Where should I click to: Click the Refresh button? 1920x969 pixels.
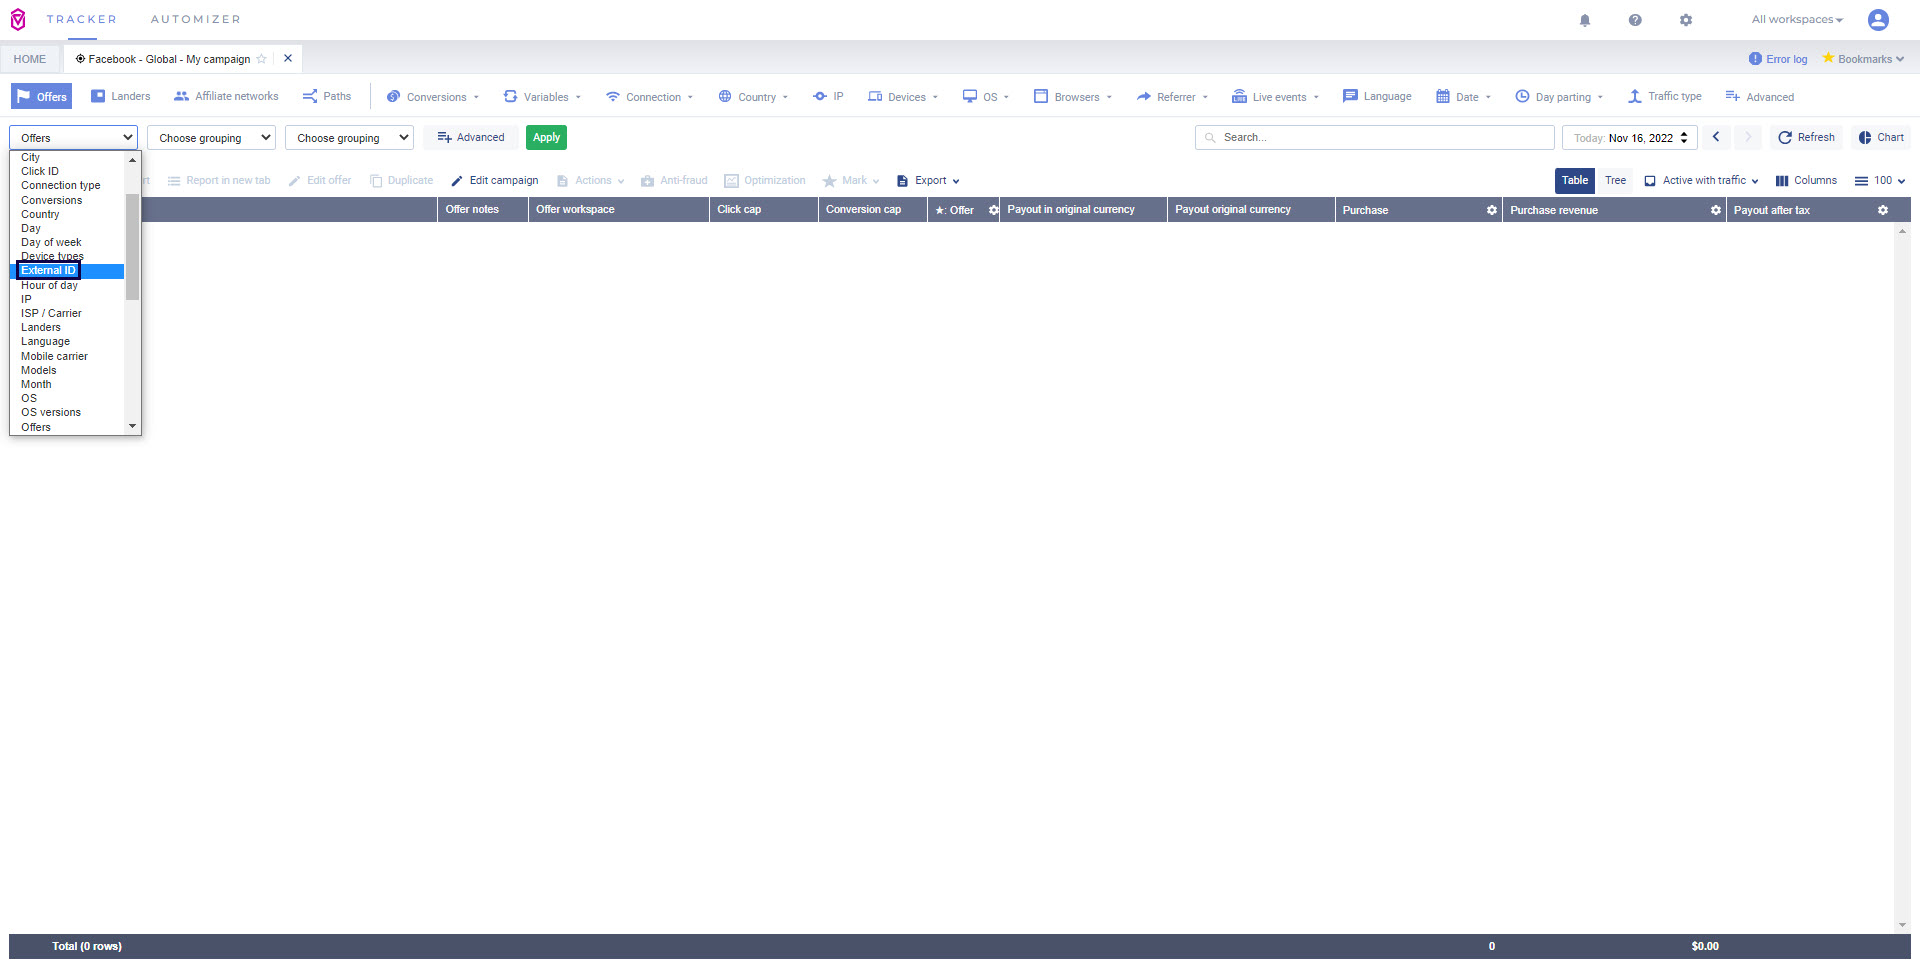coord(1806,137)
